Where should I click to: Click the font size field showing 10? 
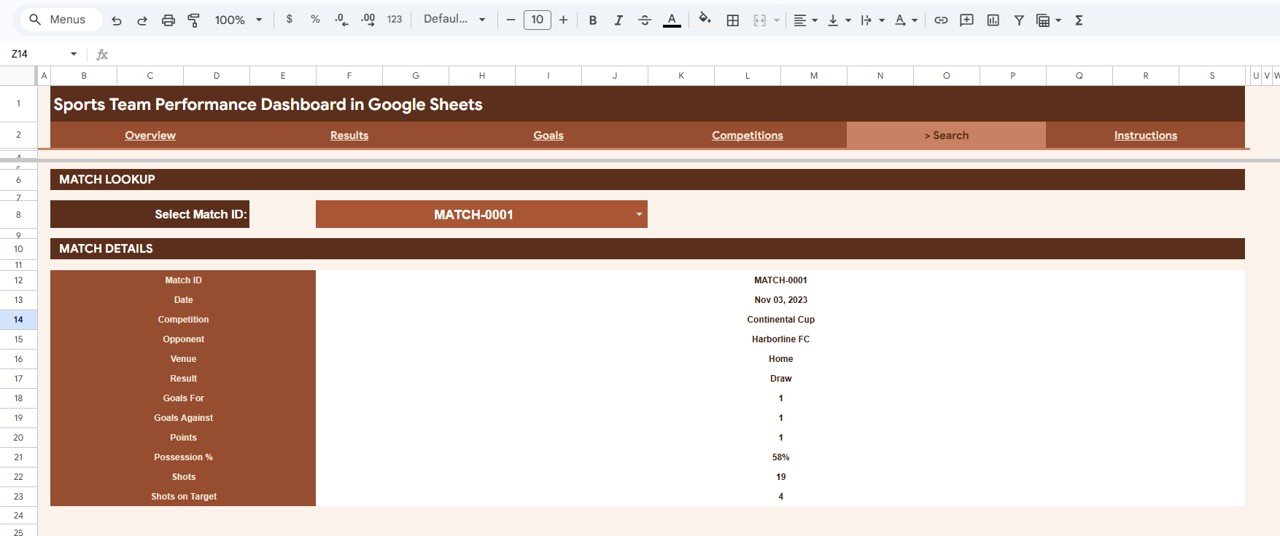pos(537,20)
